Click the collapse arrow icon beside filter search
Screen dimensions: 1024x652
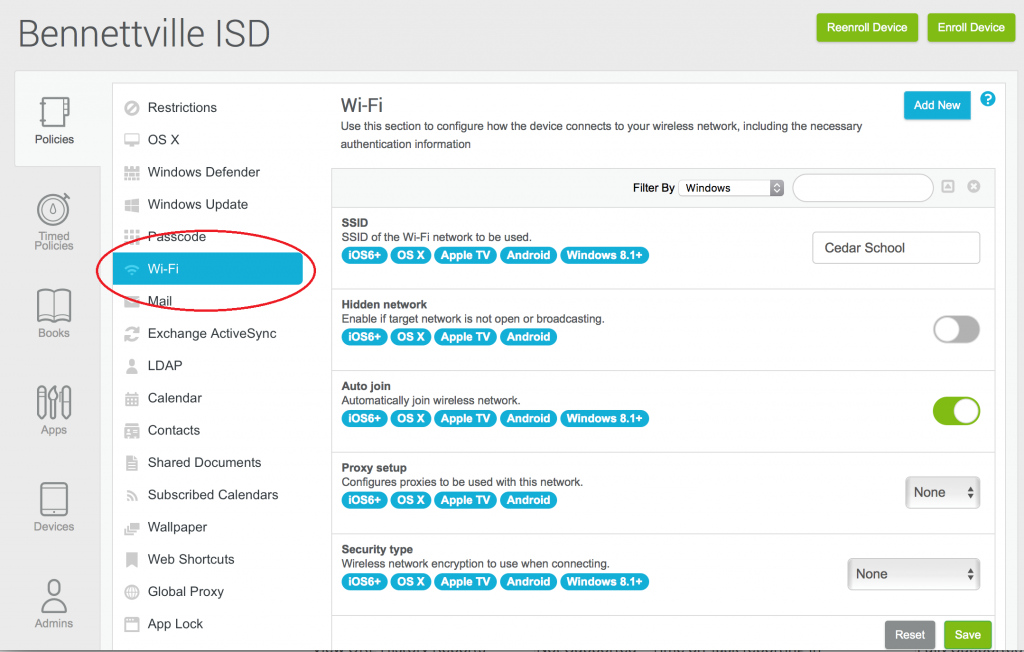948,187
